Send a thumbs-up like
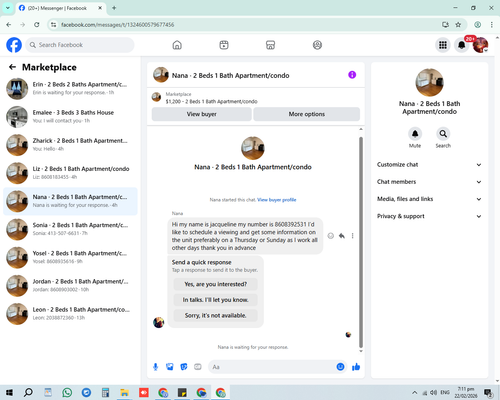Image resolution: width=500 pixels, height=400 pixels. [x=356, y=367]
